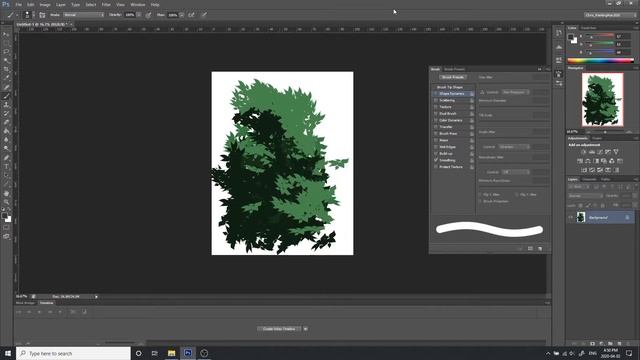The image size is (640, 360).
Task: Open the arrow beside Create Video Timeline
Action: 305,329
